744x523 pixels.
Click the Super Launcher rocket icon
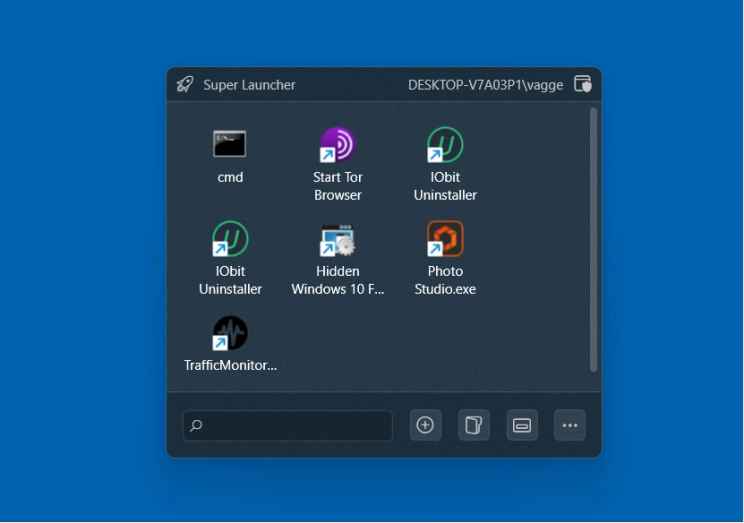click(x=185, y=84)
